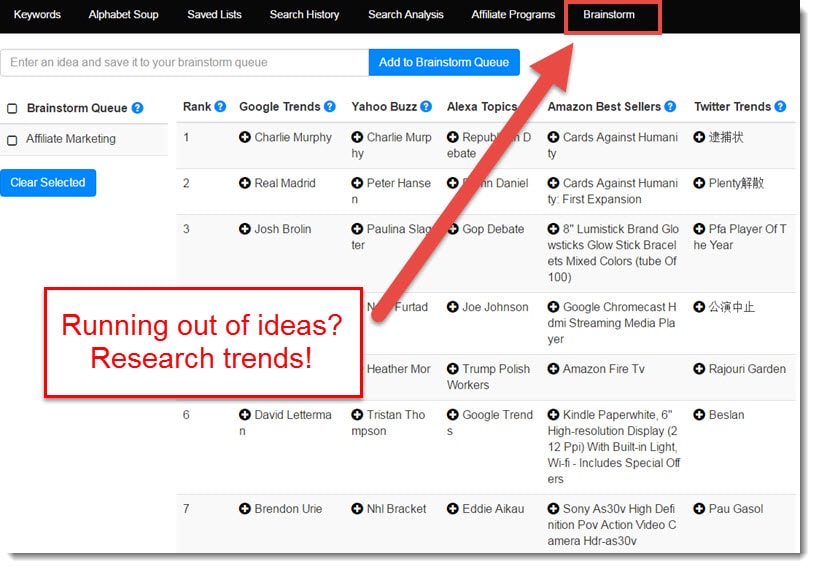Open help icon beside Yahoo Buzz

pyautogui.click(x=426, y=107)
